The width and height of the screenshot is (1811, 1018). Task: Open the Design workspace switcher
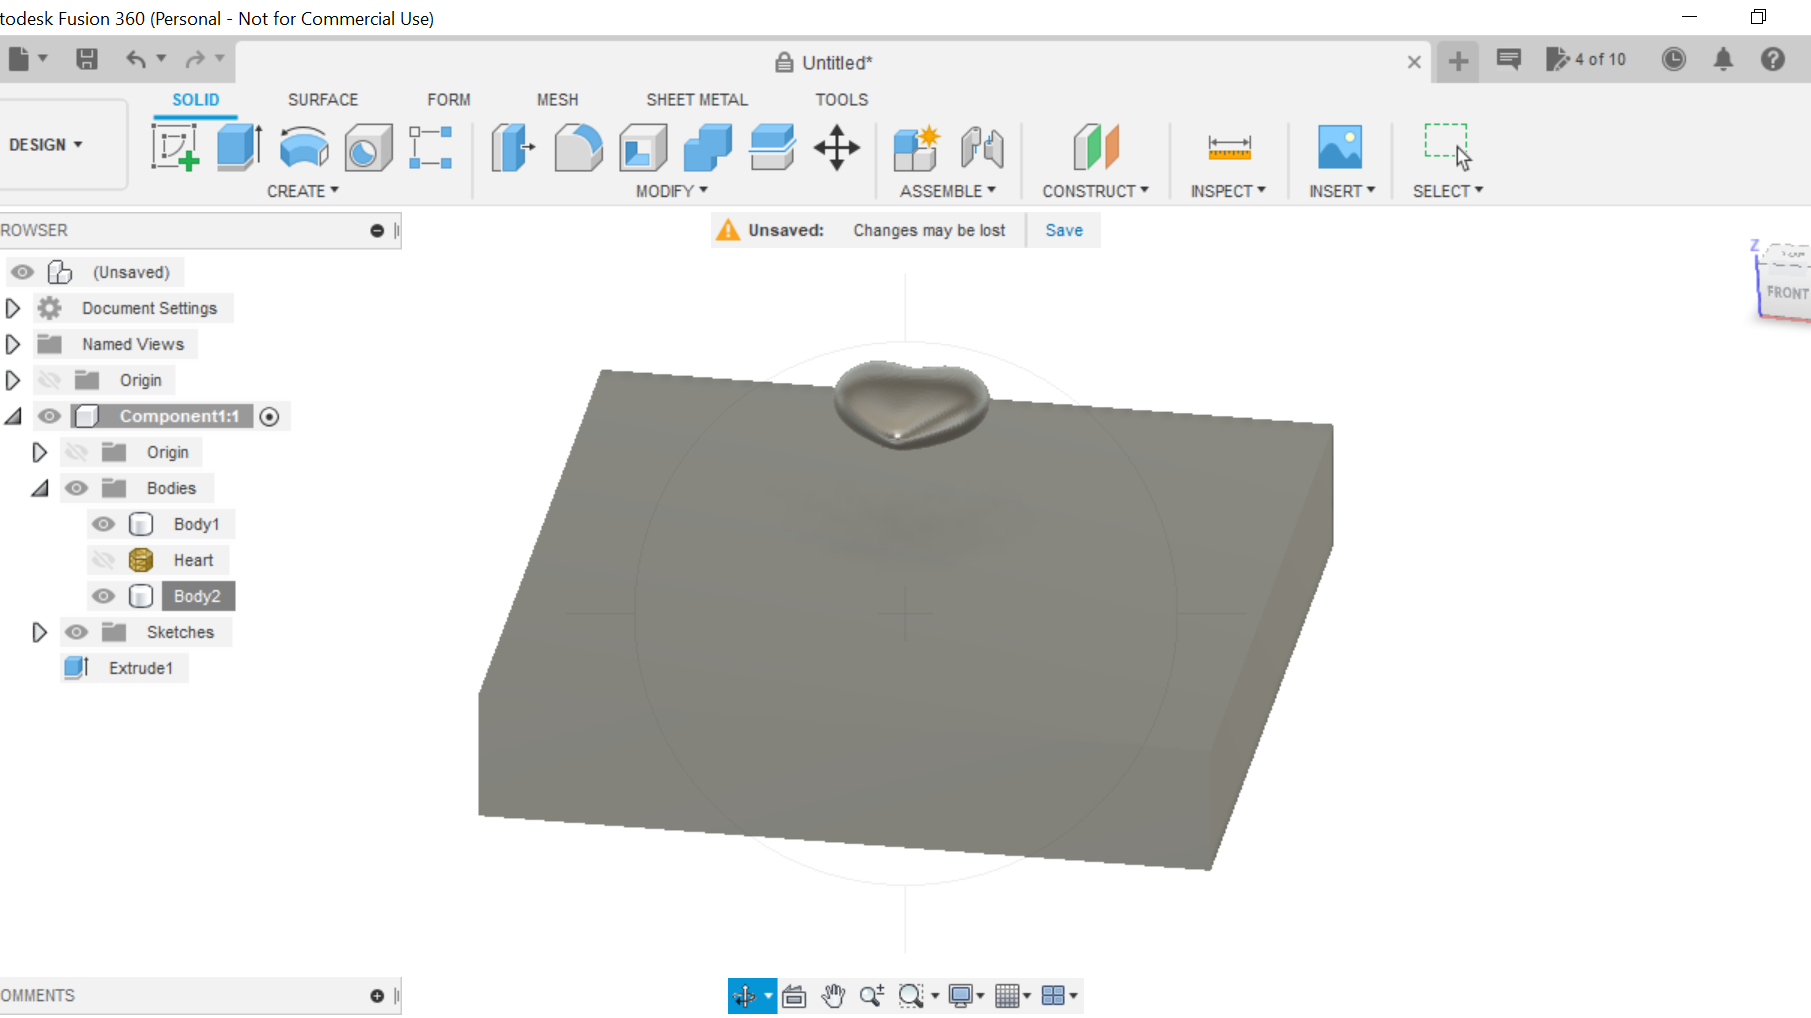point(44,144)
